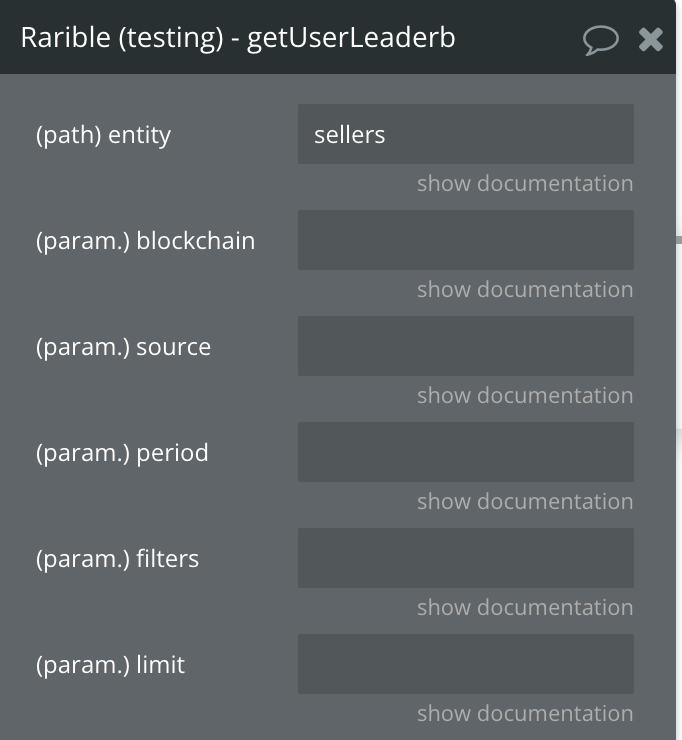Click the panel title 'Rarible (testing) - getUserLeaderb'
The width and height of the screenshot is (682, 740).
pyautogui.click(x=238, y=38)
